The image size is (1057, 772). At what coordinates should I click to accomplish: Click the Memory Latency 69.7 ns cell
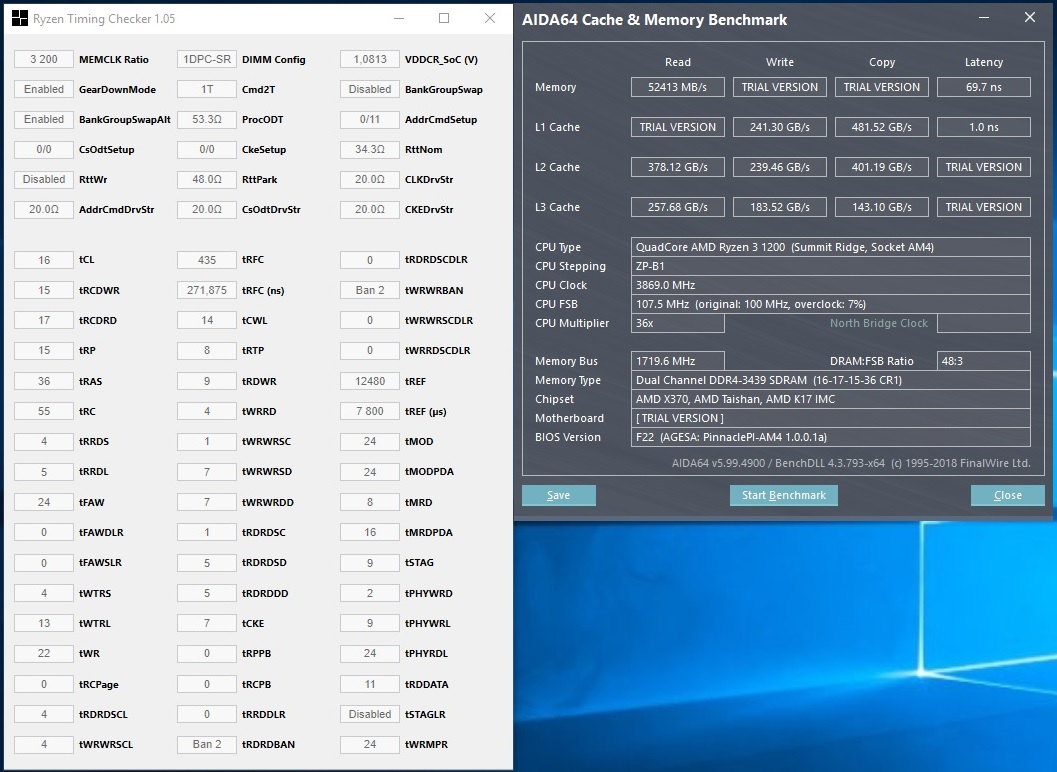[984, 87]
